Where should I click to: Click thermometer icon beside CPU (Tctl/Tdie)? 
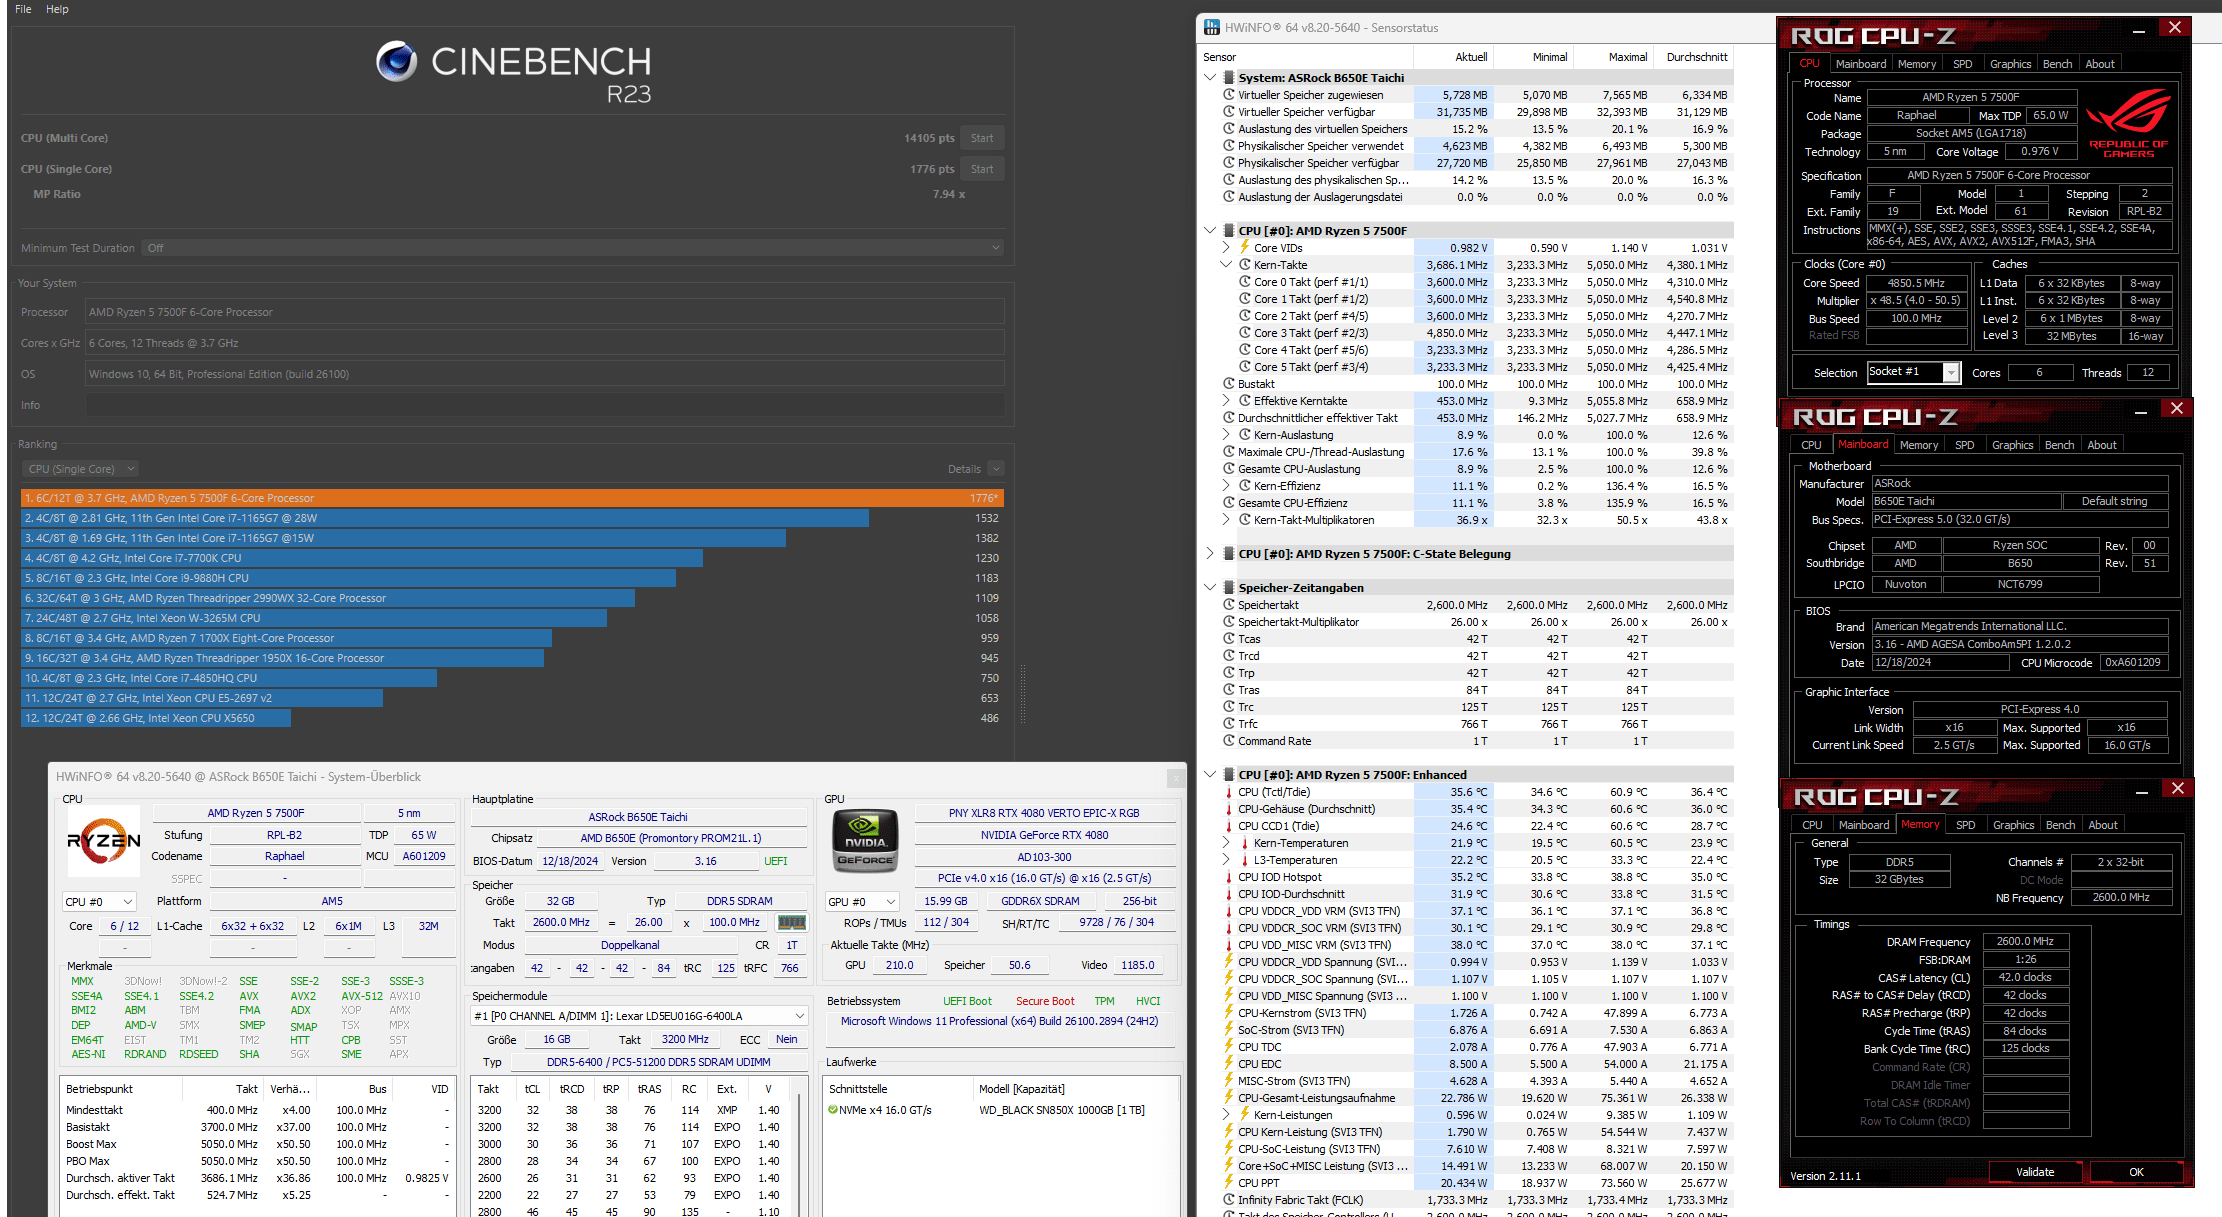[1229, 791]
